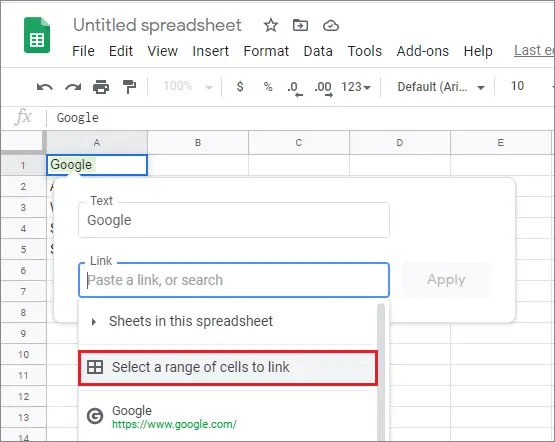Open the Default (Arial) font dropdown
This screenshot has width=555, height=442.
tap(441, 87)
